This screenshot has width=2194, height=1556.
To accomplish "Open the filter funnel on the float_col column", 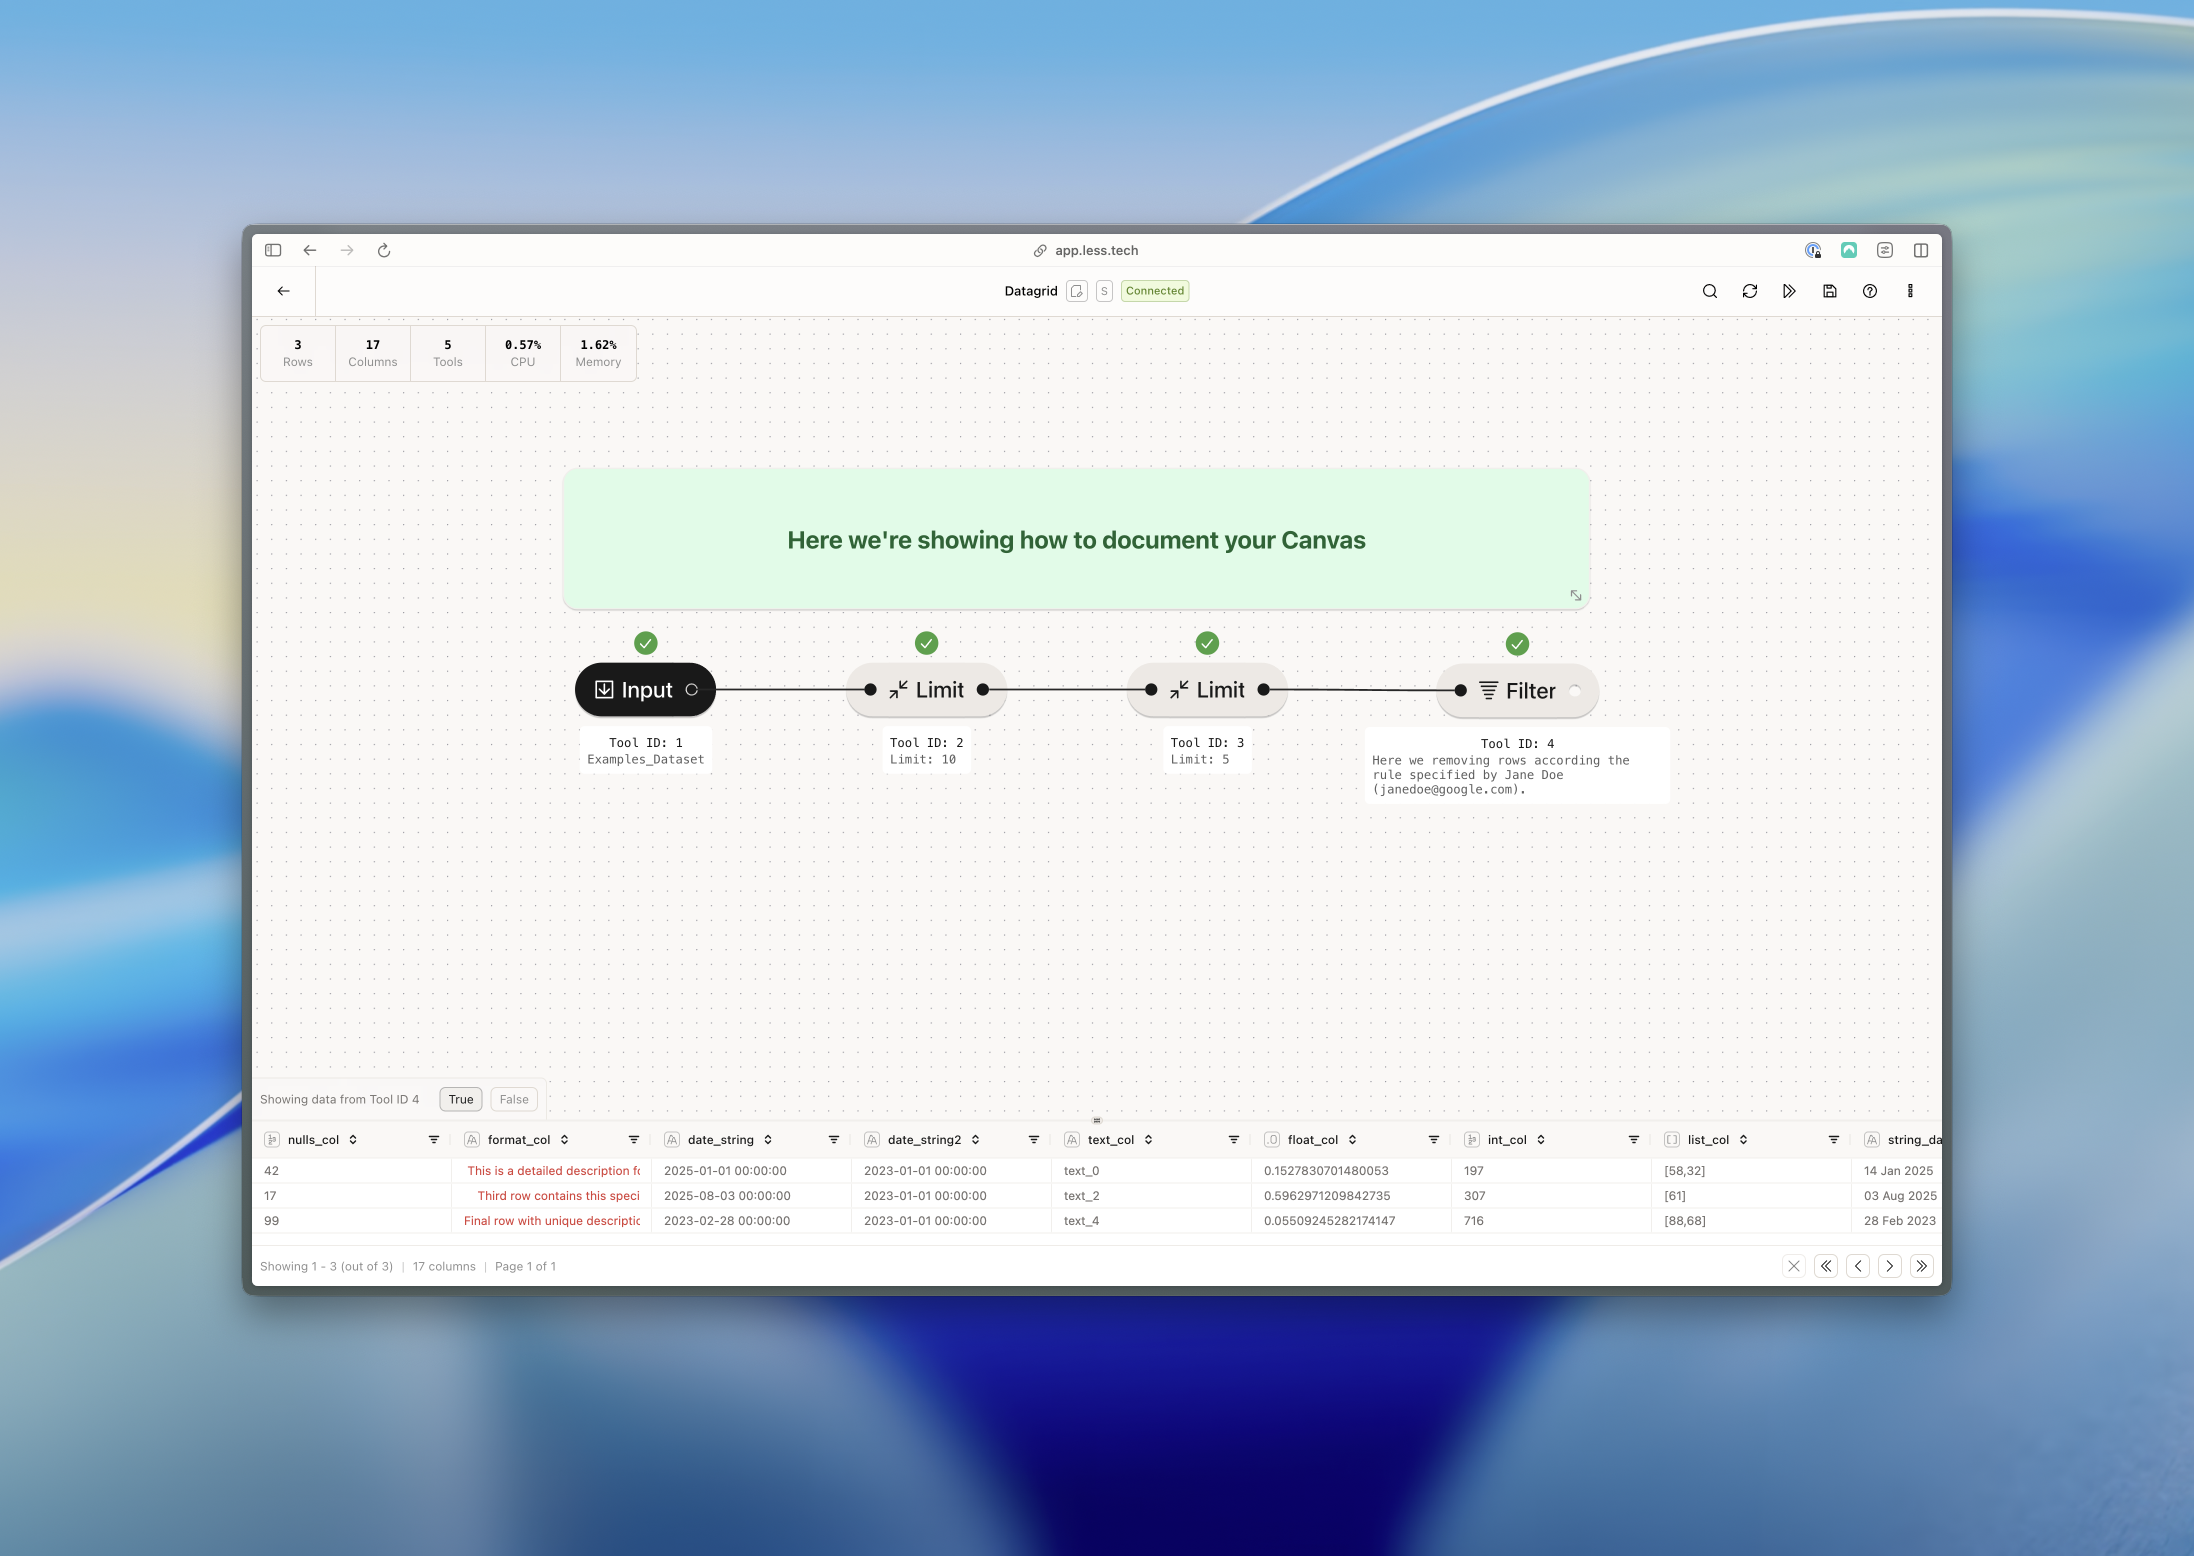I will coord(1434,1139).
